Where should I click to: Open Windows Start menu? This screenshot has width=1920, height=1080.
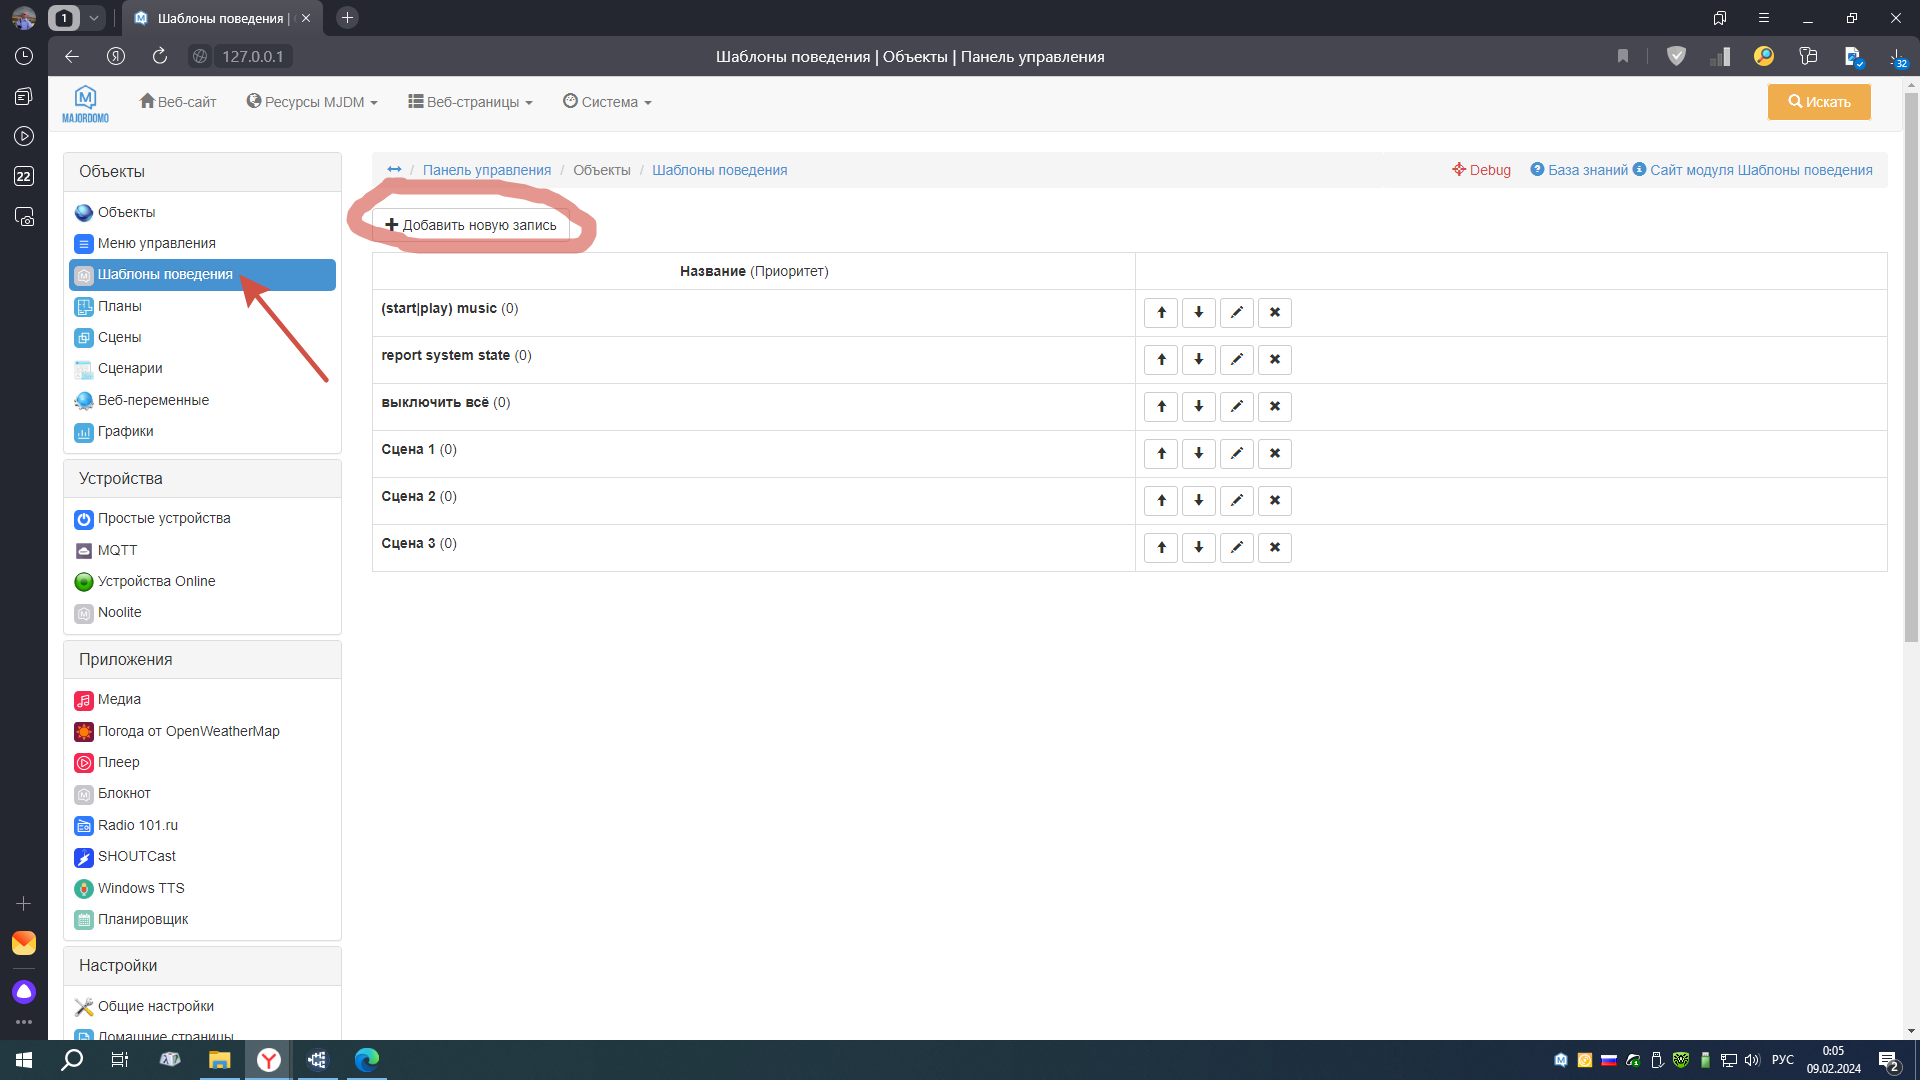(24, 1060)
